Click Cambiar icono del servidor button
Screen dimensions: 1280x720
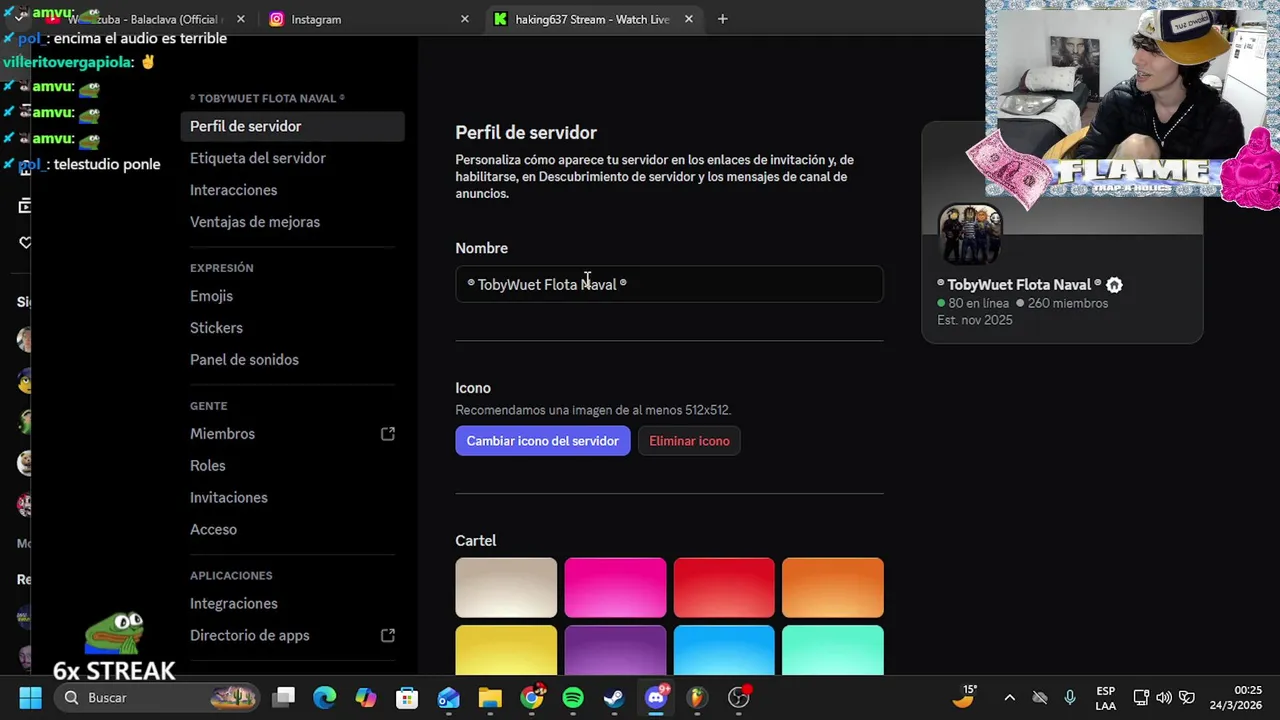coord(543,441)
